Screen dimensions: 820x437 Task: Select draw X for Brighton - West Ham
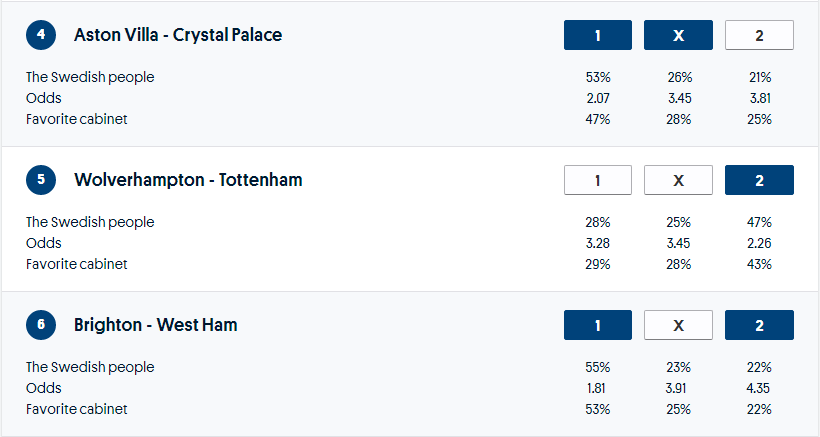coord(678,325)
